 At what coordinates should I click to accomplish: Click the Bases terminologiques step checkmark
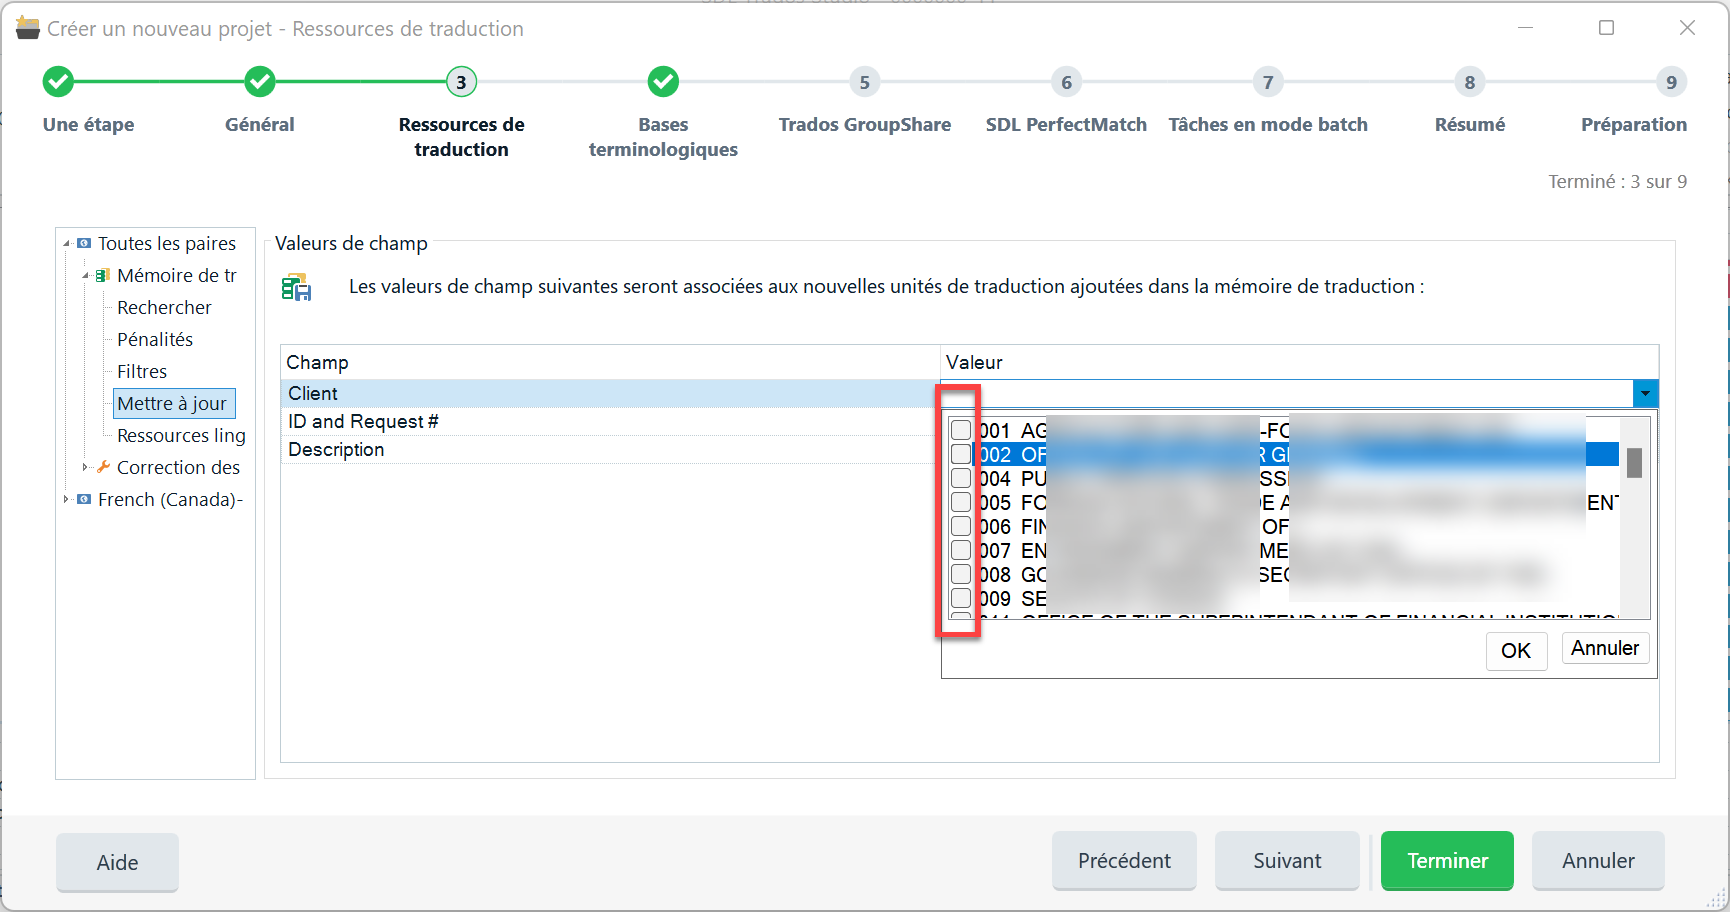tap(663, 82)
